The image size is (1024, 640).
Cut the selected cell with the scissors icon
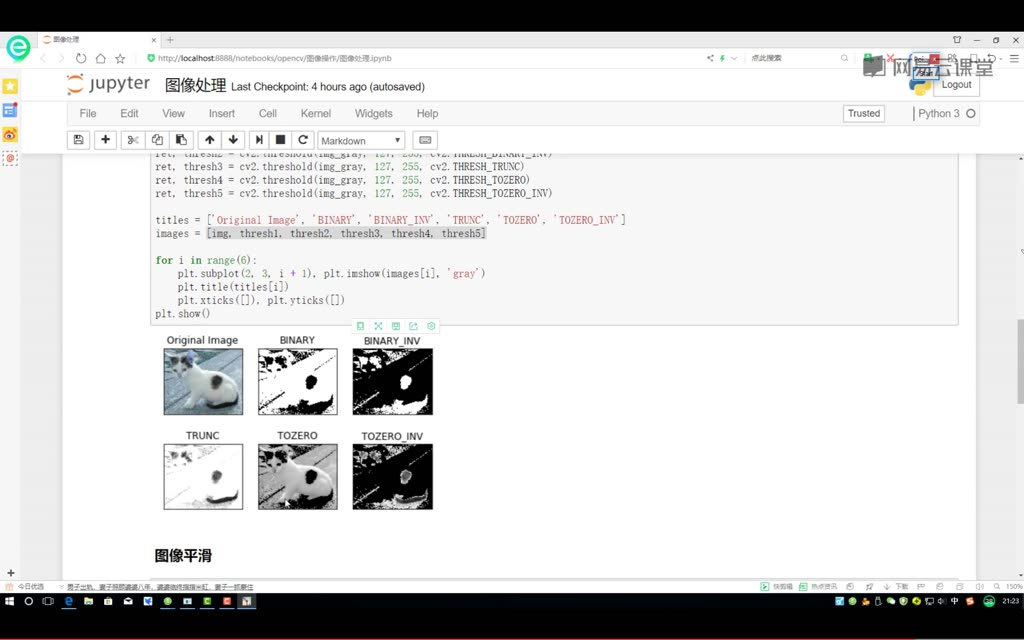pos(133,140)
